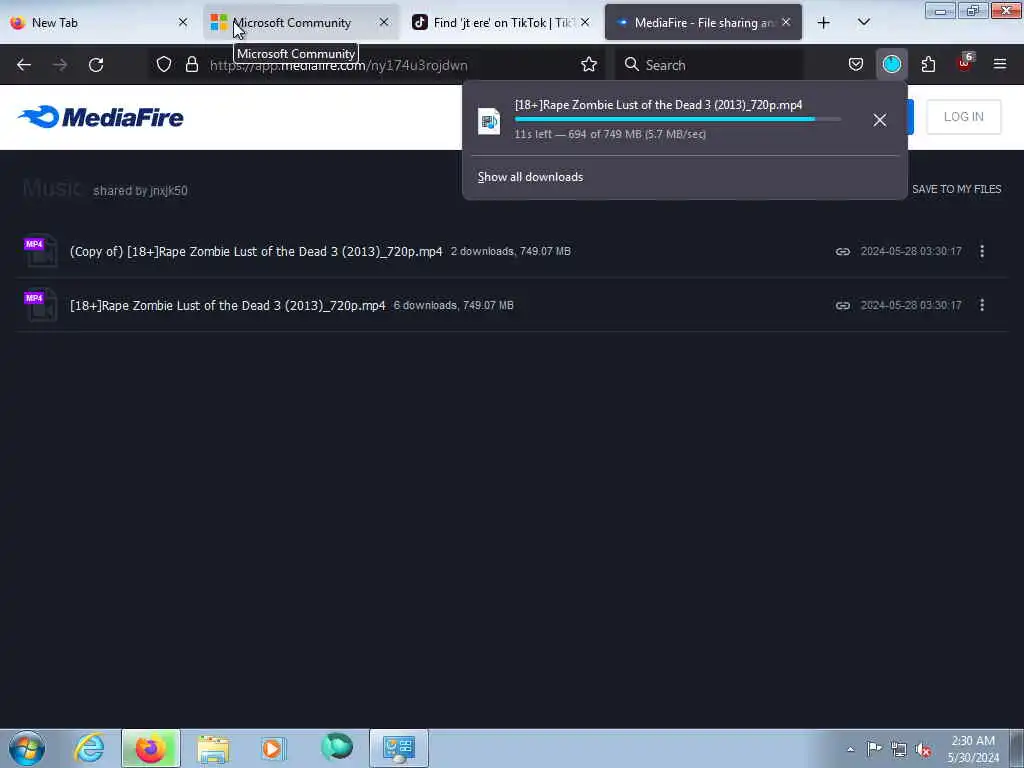The image size is (1024, 768).
Task: Click the download progress bar
Action: tap(677, 120)
